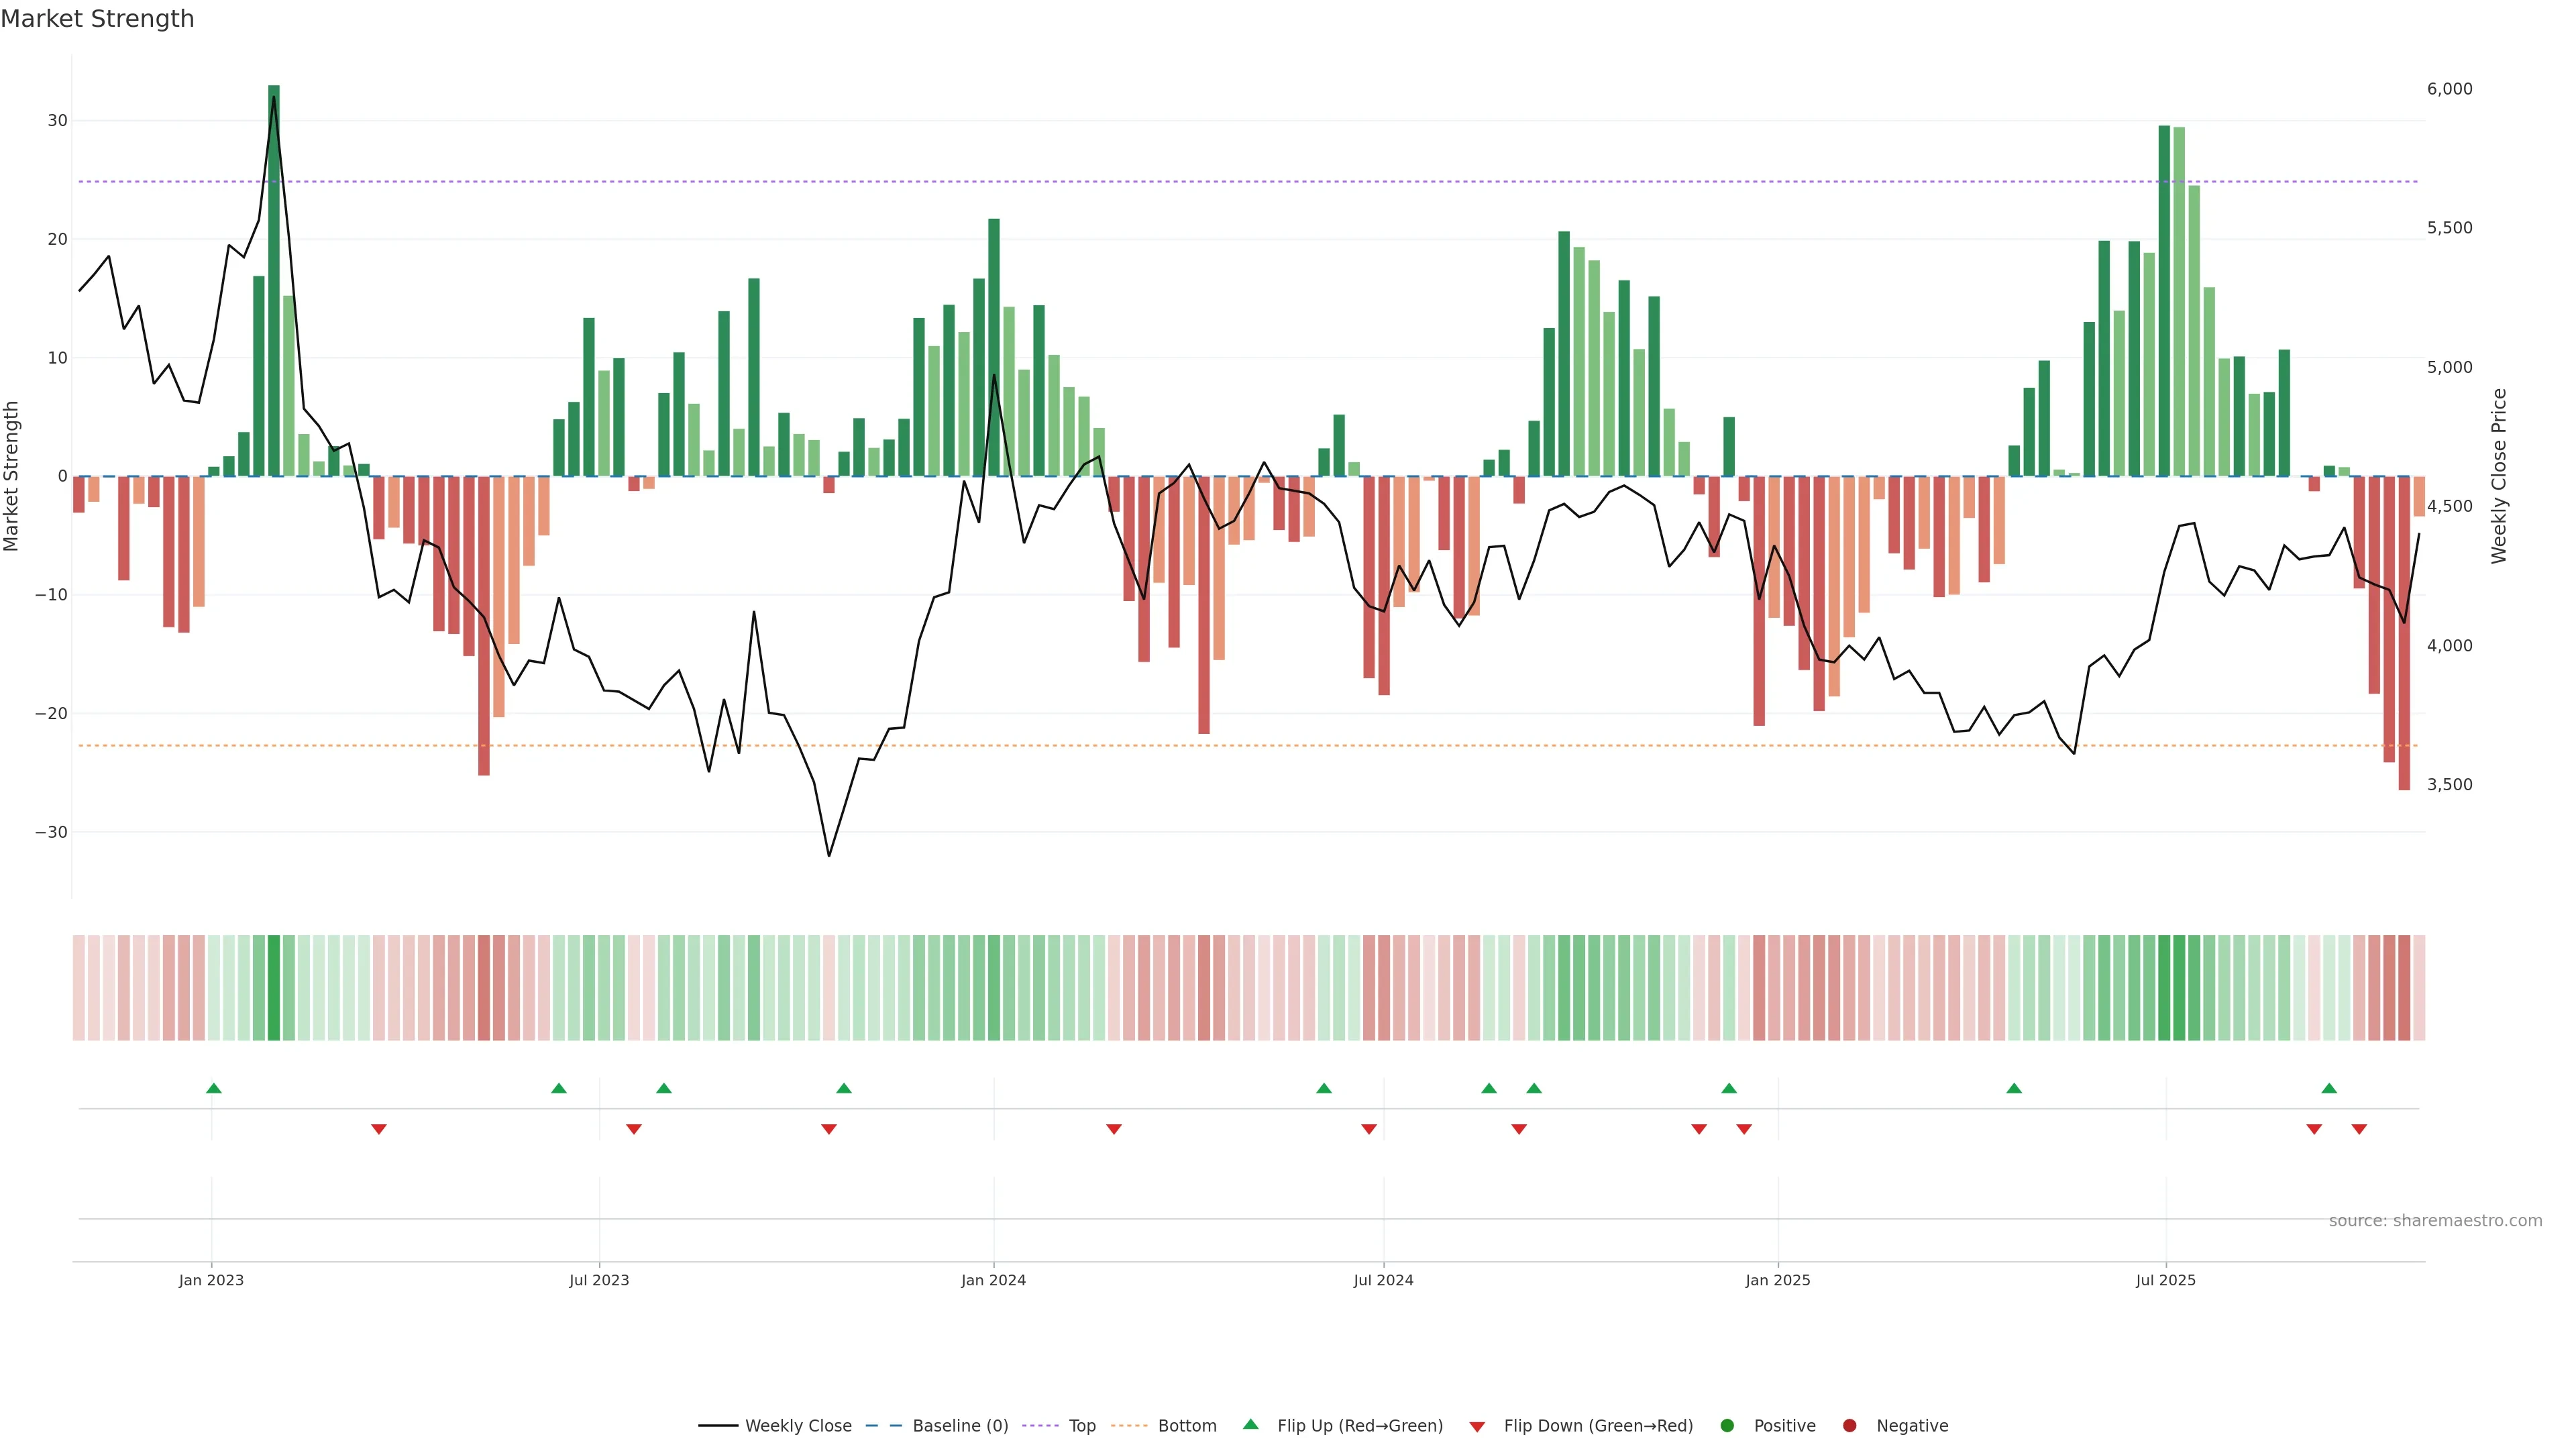Click the Jul 2024 x-axis label

pyautogui.click(x=1383, y=1280)
